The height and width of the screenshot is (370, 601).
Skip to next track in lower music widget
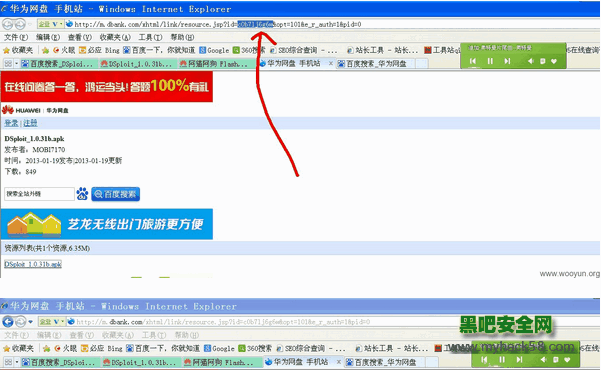click(x=519, y=360)
